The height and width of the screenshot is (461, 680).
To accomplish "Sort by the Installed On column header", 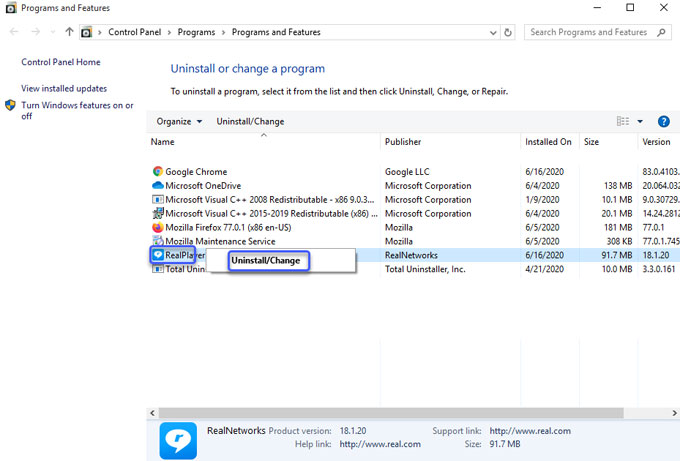I will tap(550, 141).
